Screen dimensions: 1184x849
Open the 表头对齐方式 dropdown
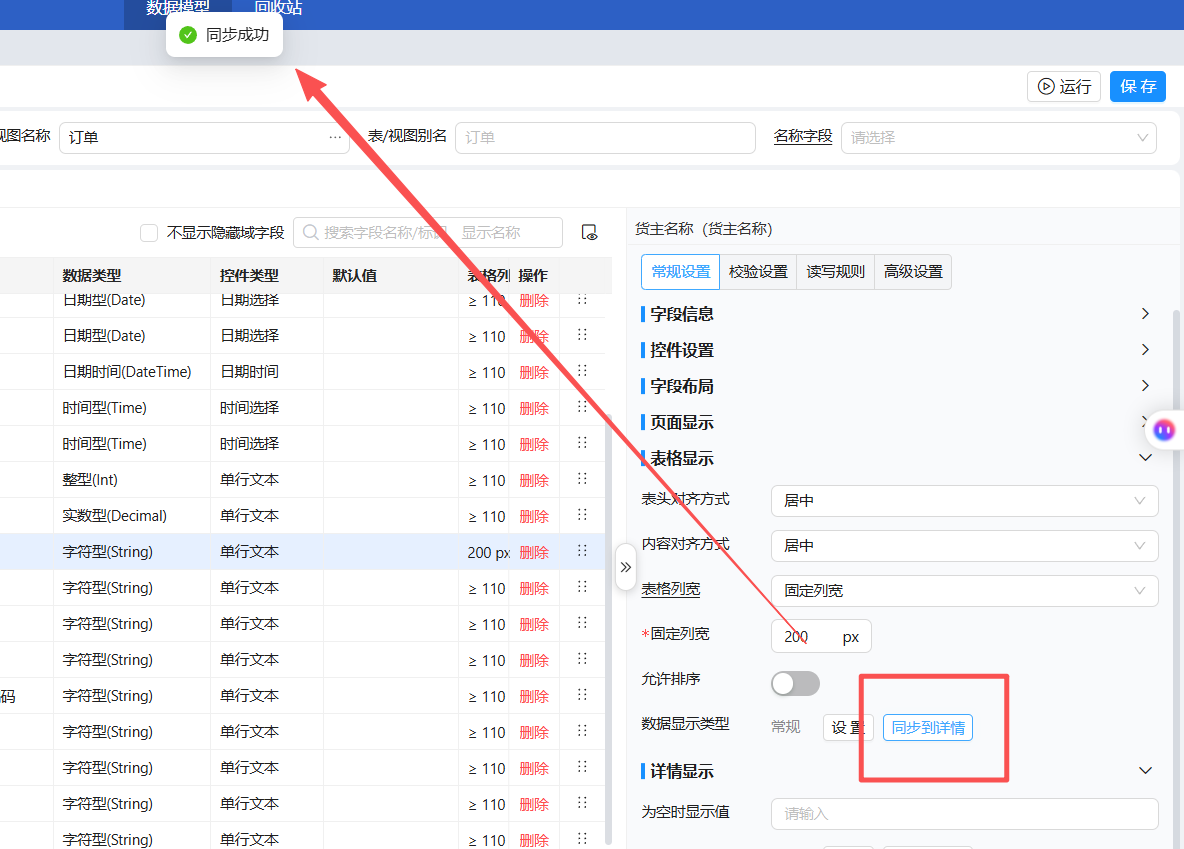[964, 501]
